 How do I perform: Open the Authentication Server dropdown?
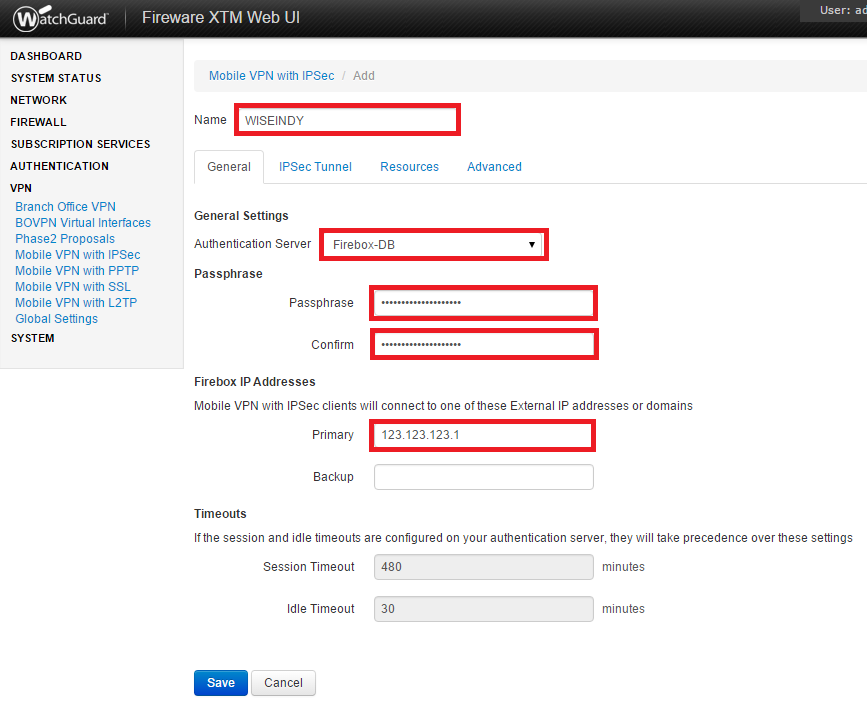[x=434, y=244]
